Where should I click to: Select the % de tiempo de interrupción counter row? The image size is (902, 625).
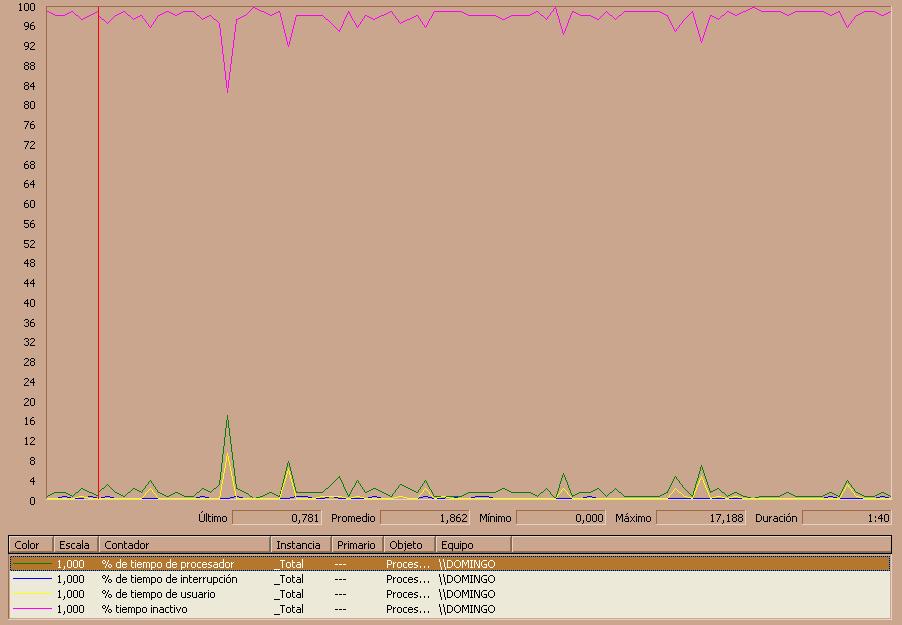450,579
